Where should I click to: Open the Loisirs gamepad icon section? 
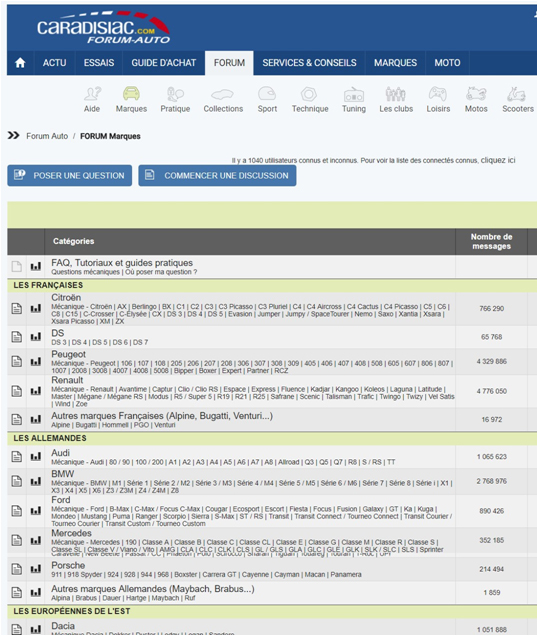pos(438,94)
